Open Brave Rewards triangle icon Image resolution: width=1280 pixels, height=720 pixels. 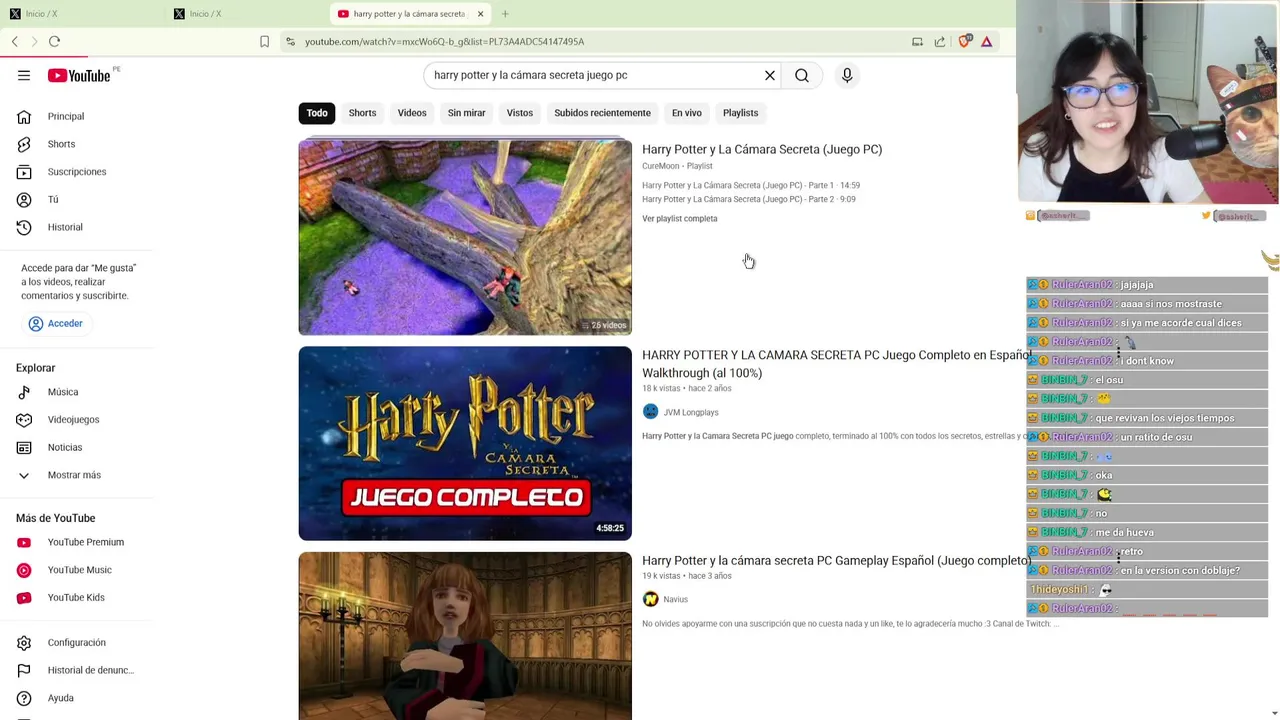(x=986, y=41)
